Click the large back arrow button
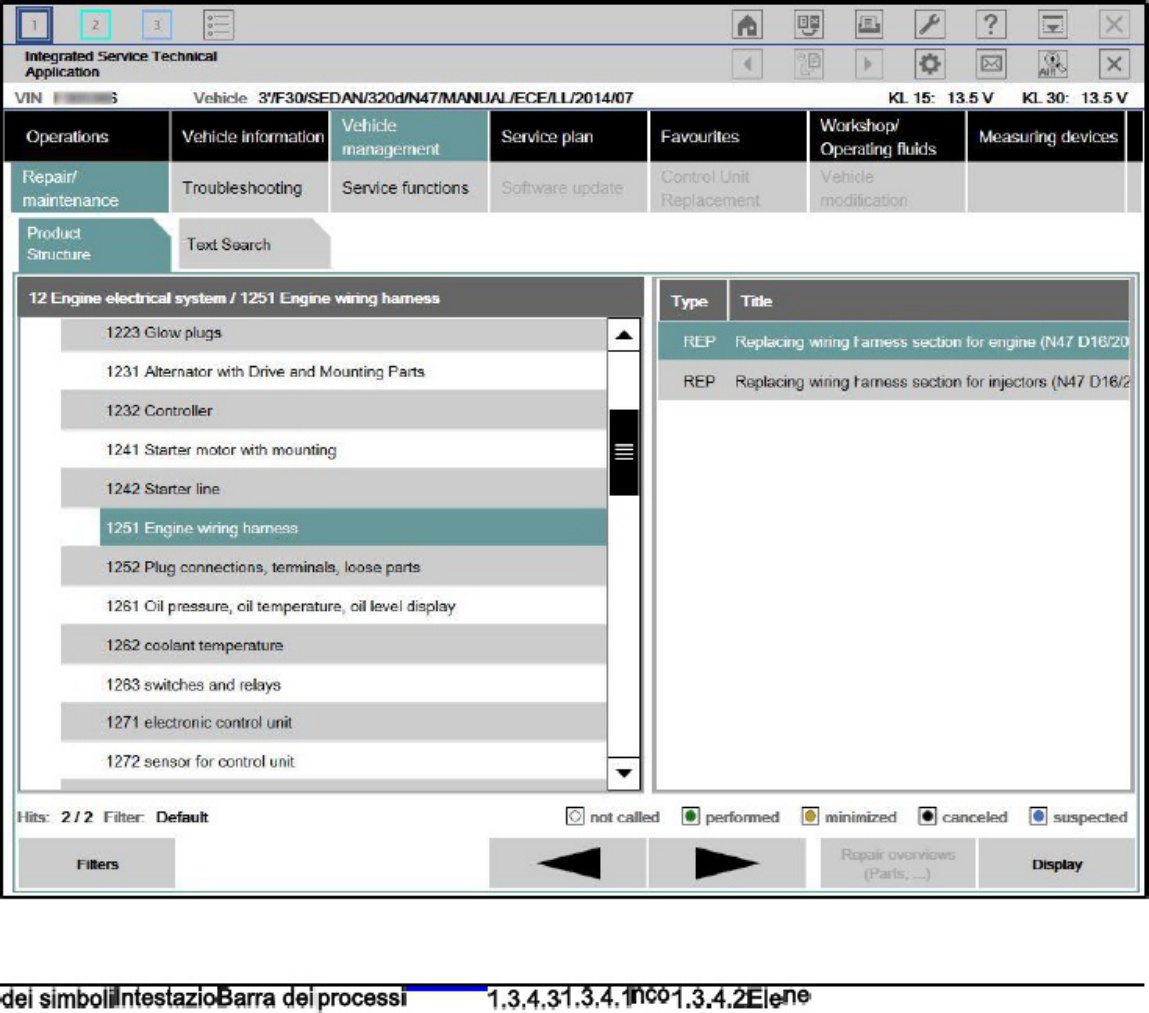This screenshot has width=1149, height=1013. click(x=568, y=863)
